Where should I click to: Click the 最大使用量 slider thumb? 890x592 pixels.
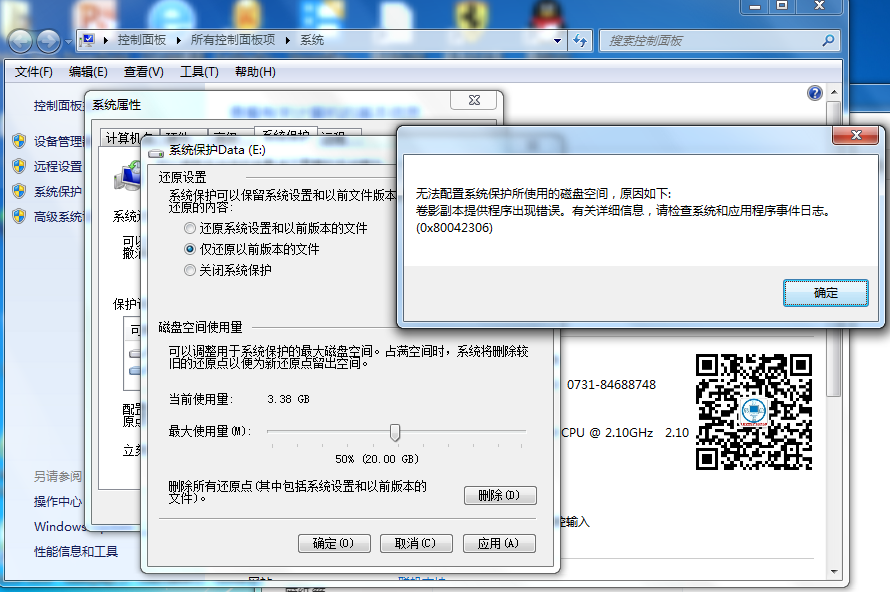395,432
